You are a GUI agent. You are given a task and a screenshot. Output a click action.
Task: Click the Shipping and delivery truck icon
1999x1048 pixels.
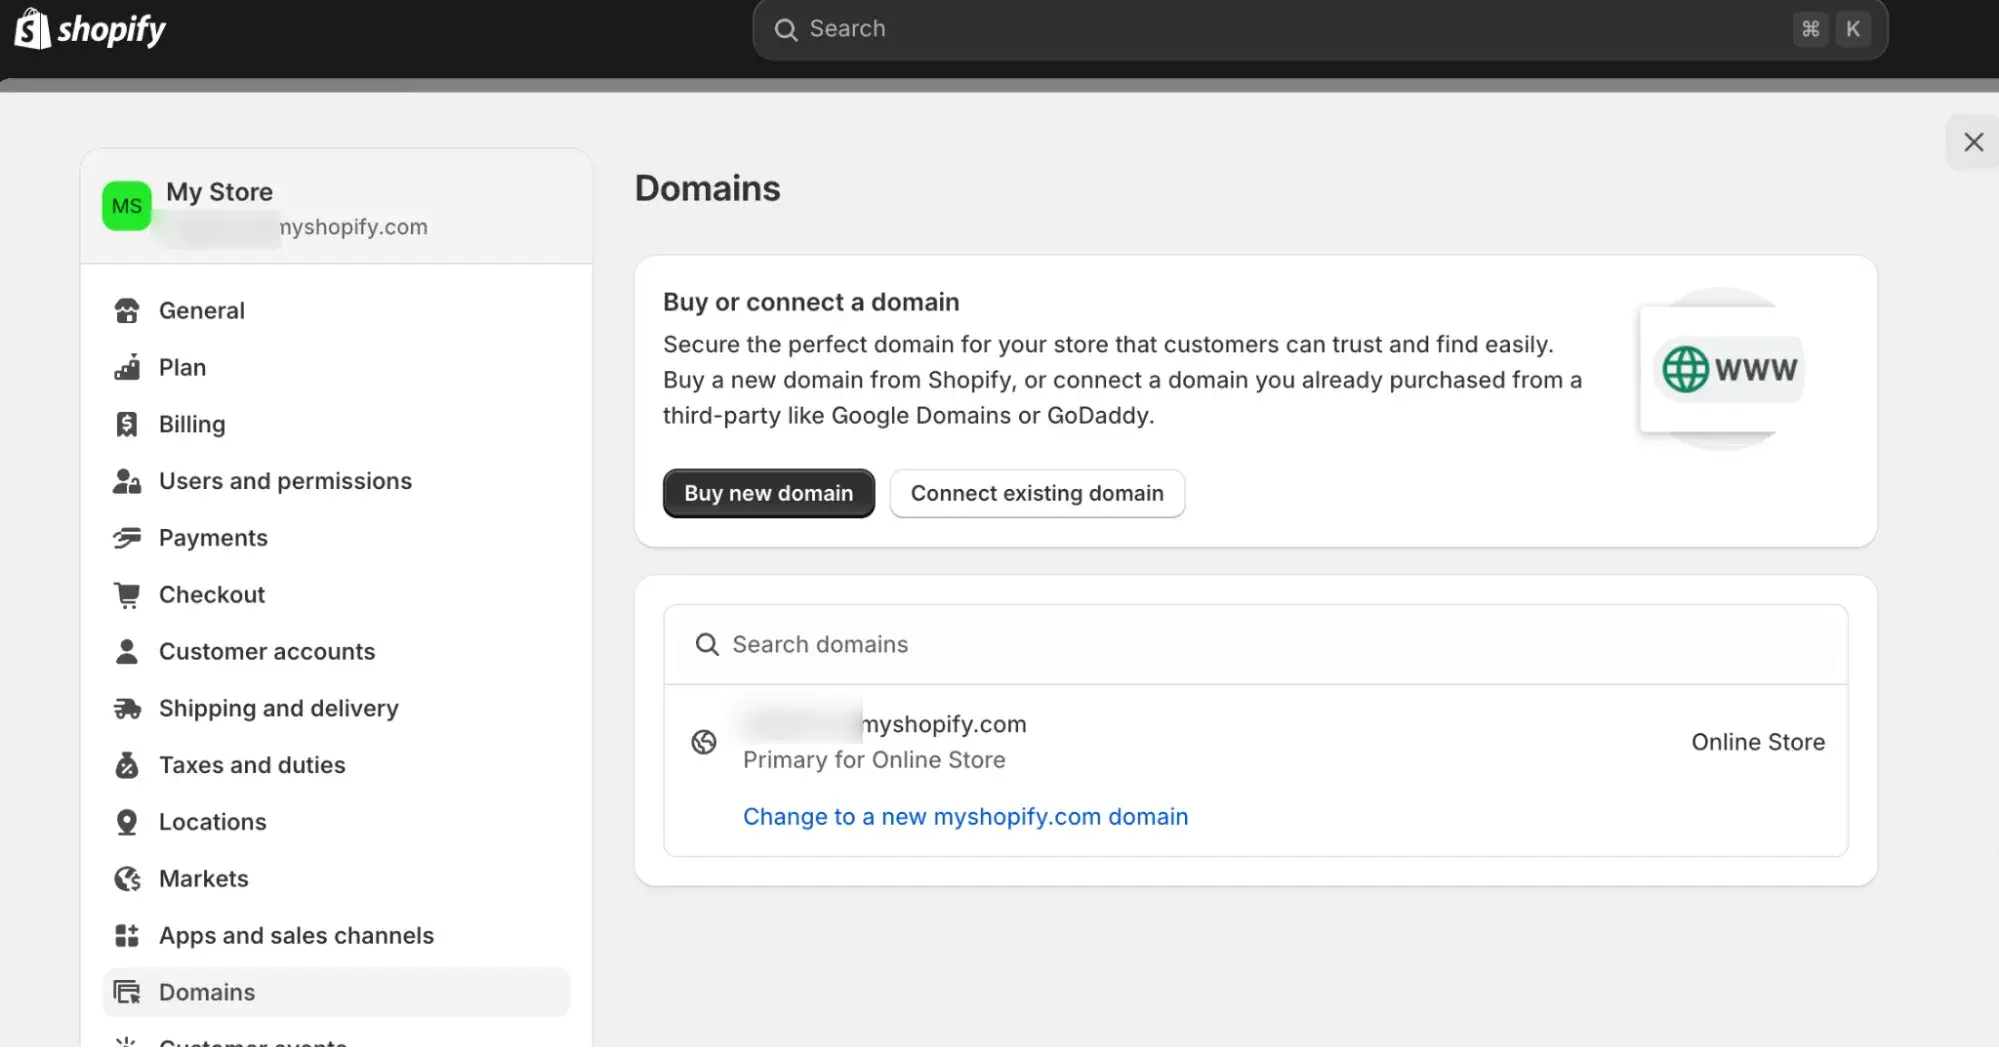[x=127, y=709]
